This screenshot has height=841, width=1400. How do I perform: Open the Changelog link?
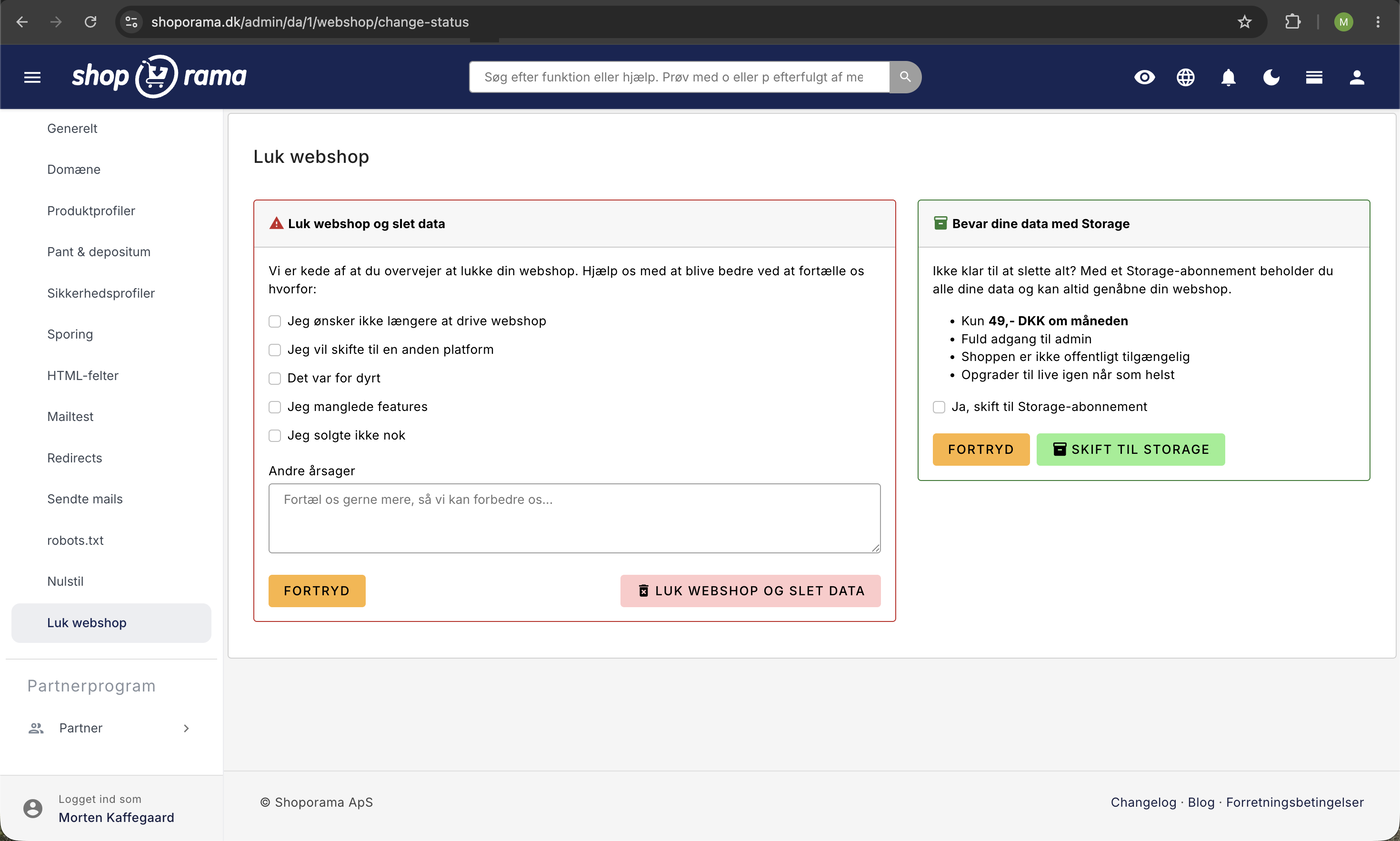1144,802
